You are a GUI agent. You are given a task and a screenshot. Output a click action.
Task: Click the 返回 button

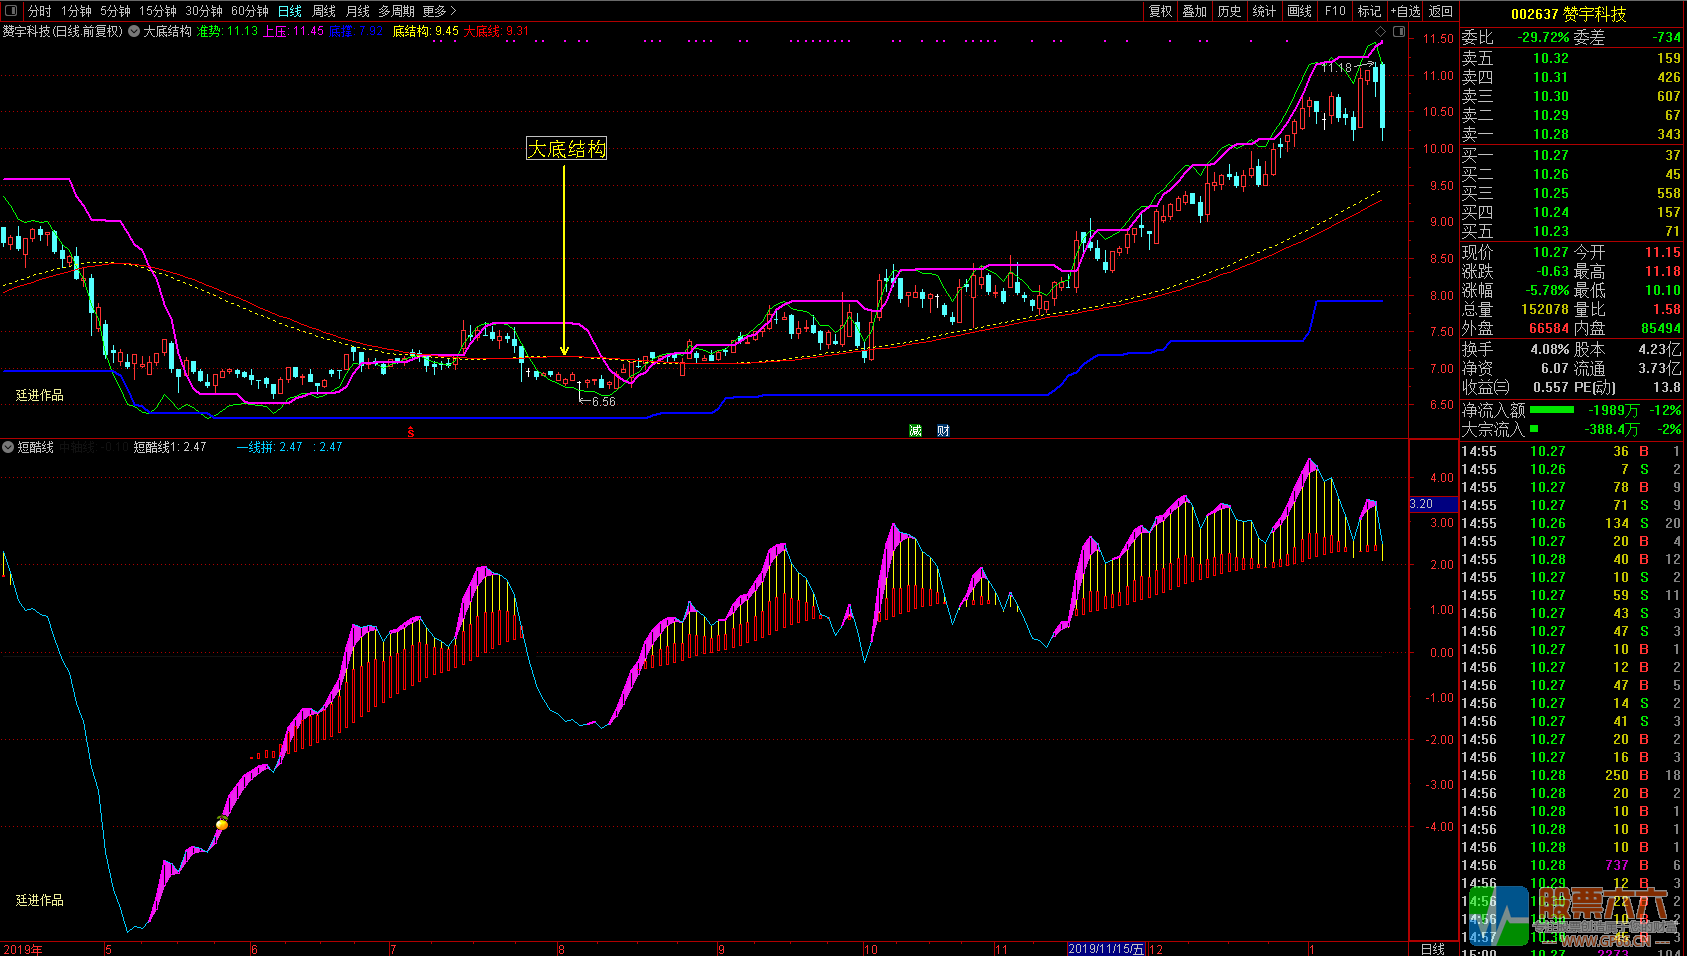(1441, 11)
